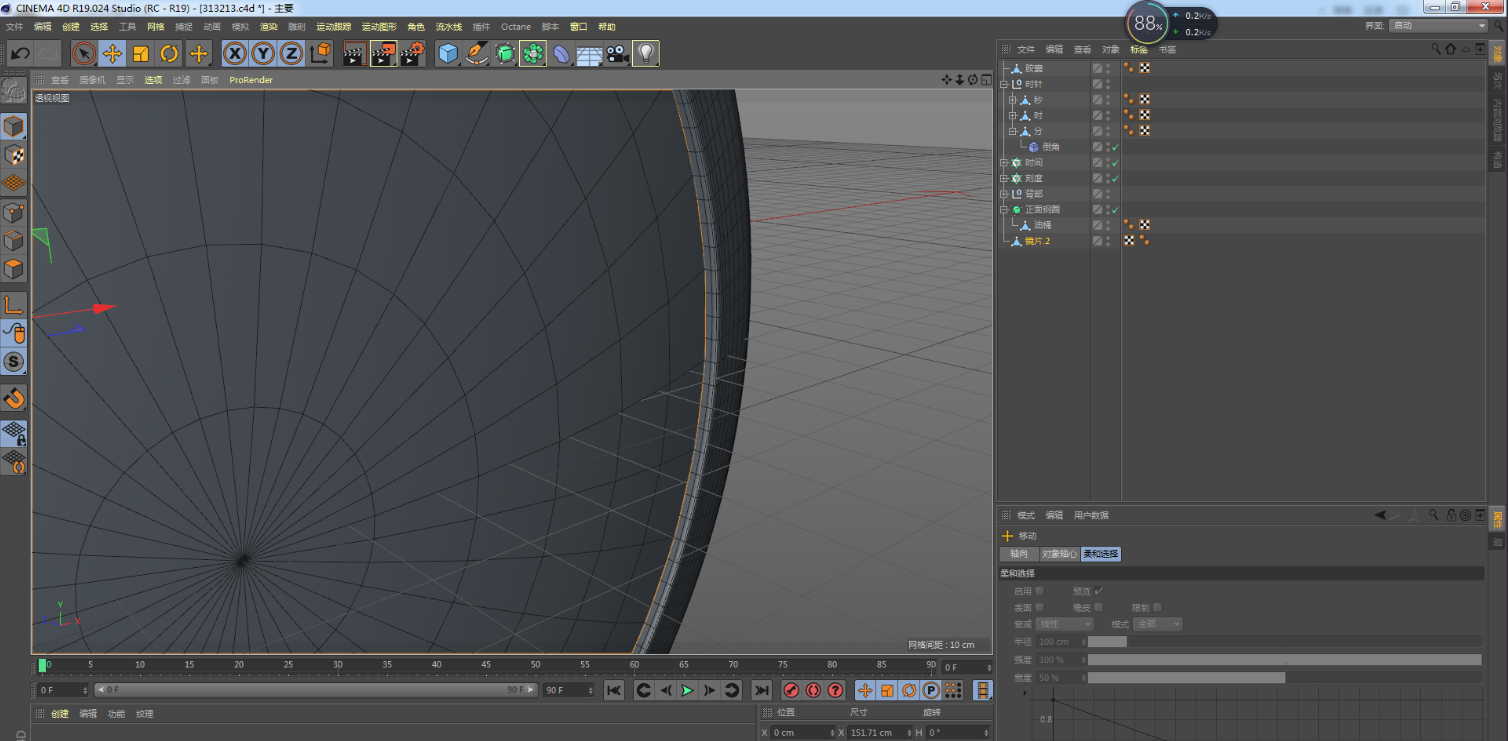The height and width of the screenshot is (741, 1508).
Task: Toggle the 表面 checkbox
Action: click(x=1040, y=607)
